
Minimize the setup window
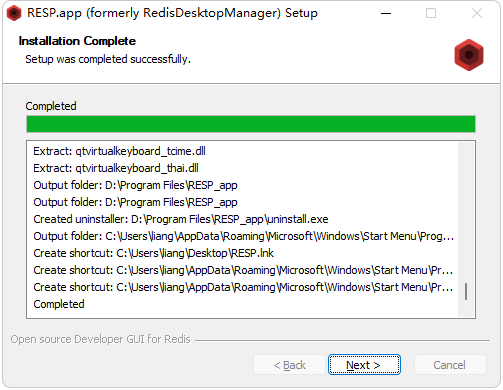[386, 13]
